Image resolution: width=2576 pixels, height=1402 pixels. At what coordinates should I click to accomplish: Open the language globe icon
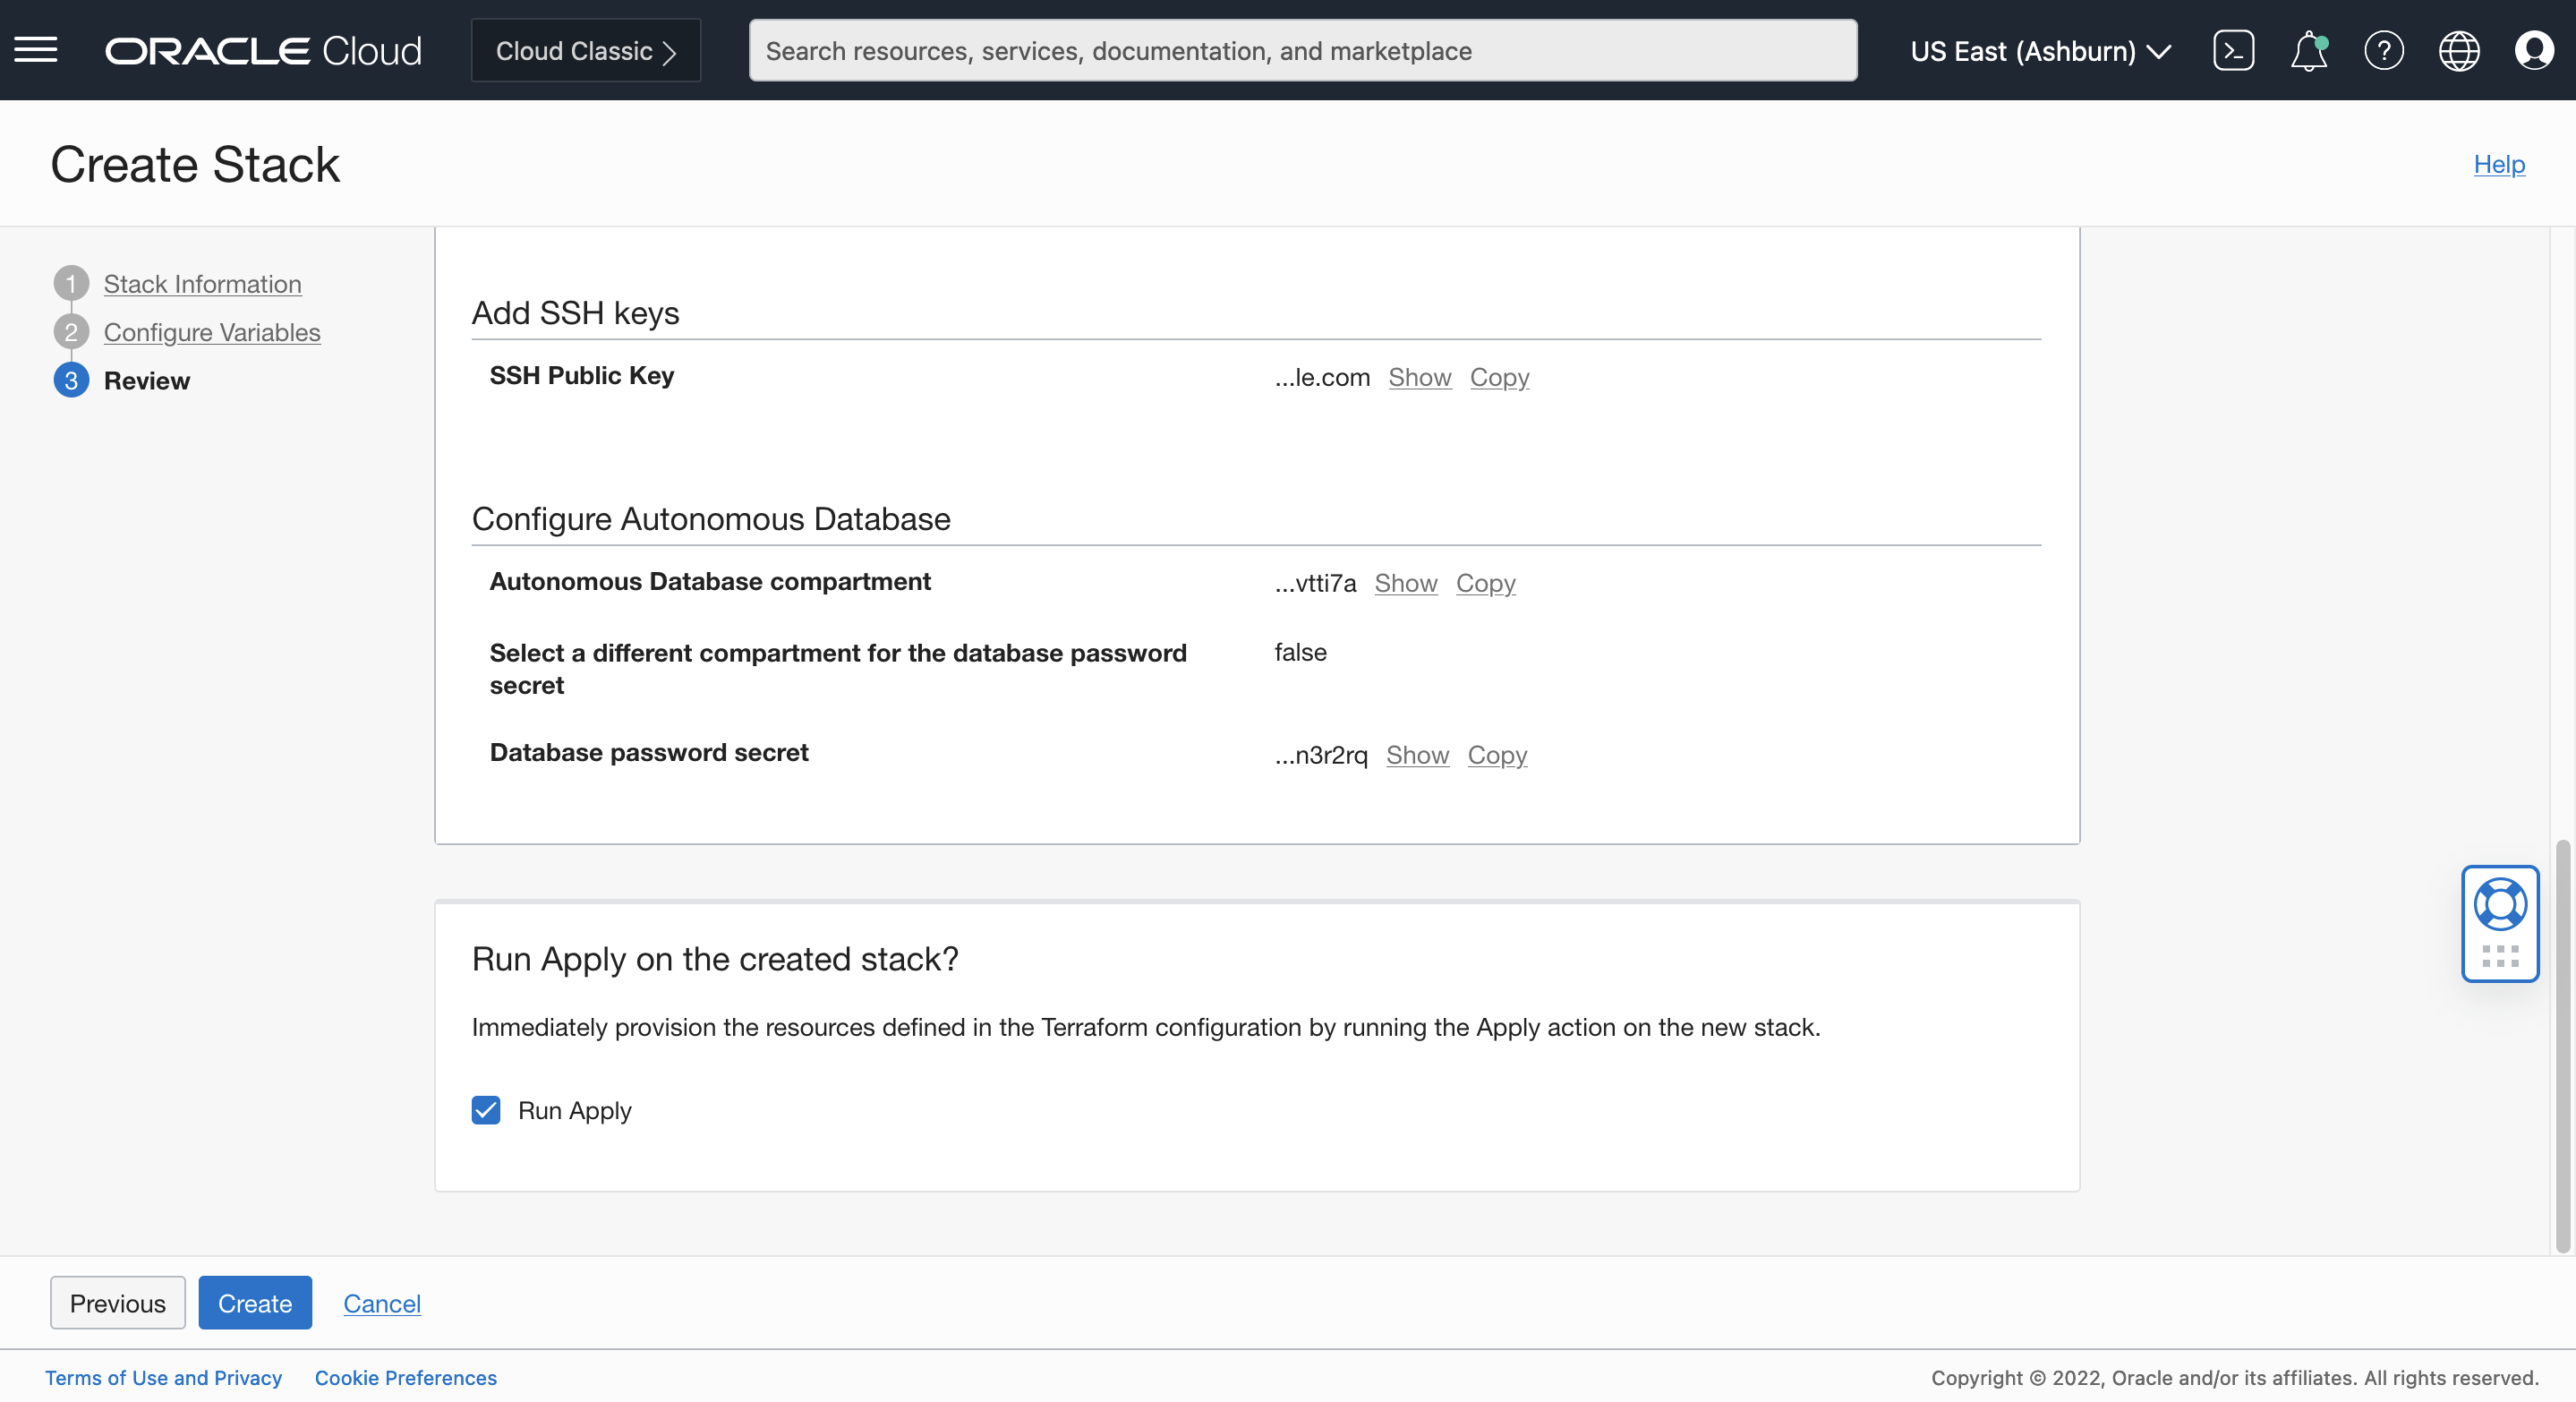point(2458,50)
